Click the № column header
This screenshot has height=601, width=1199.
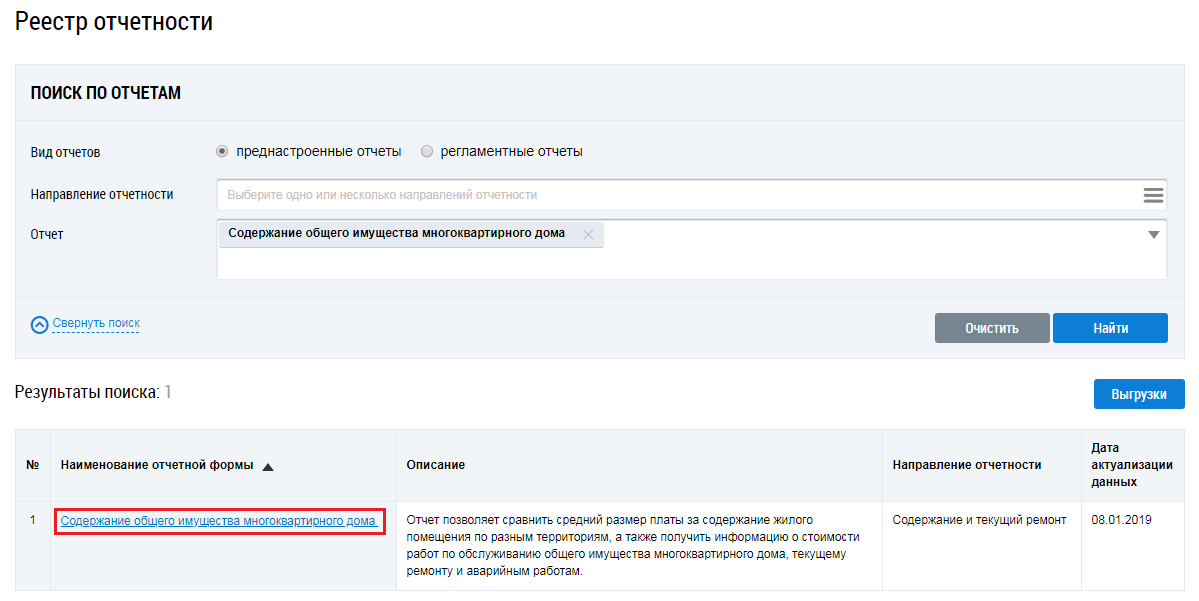click(x=32, y=466)
